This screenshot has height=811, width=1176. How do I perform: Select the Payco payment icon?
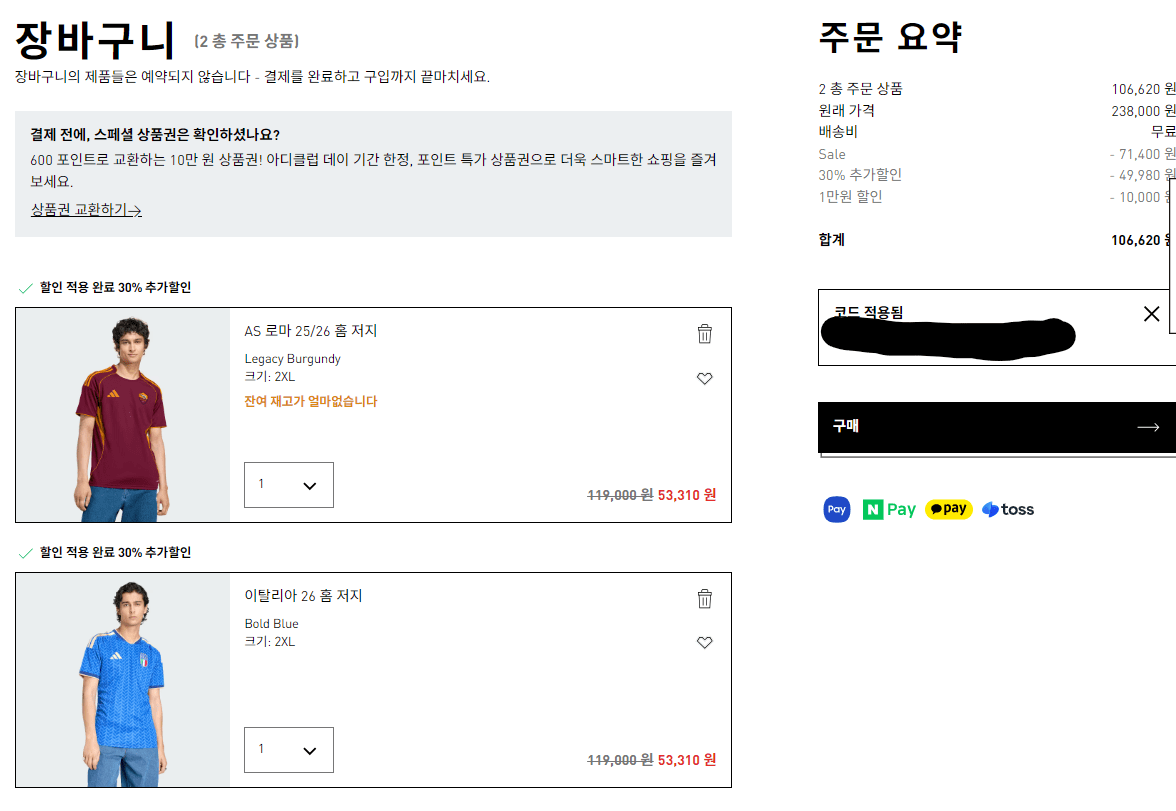pyautogui.click(x=948, y=508)
